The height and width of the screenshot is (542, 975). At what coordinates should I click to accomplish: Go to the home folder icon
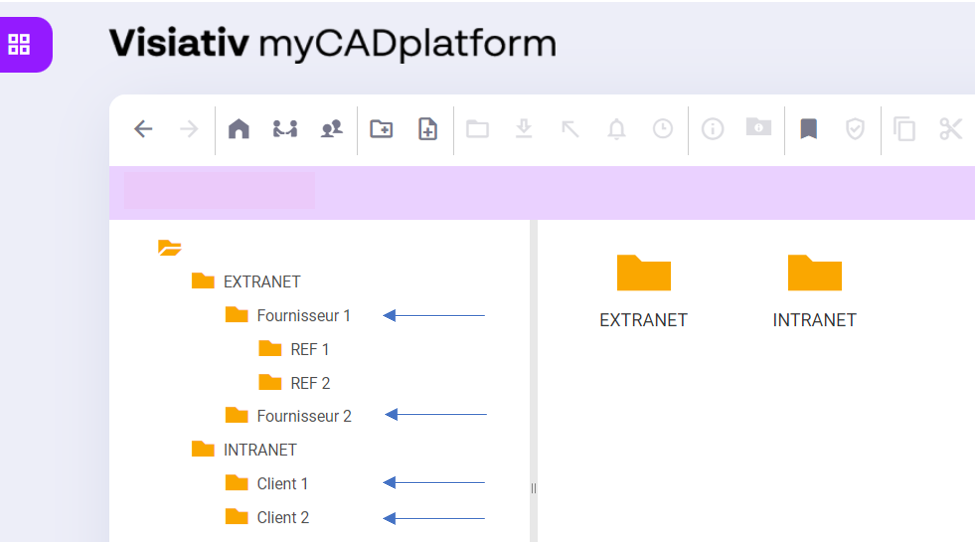239,129
